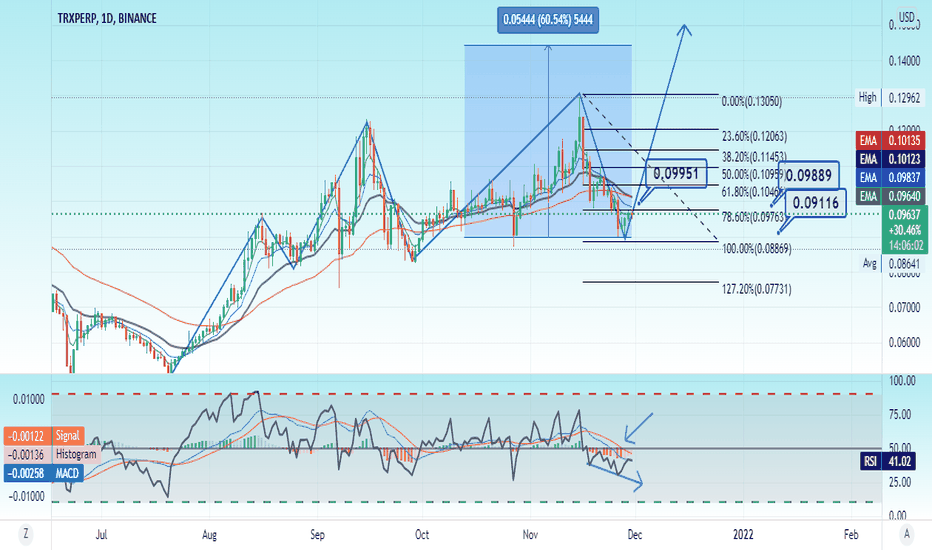This screenshot has height=550, width=932.
Task: Click the TRXPERP, 1D, BINANCE chart title
Action: pyautogui.click(x=107, y=18)
